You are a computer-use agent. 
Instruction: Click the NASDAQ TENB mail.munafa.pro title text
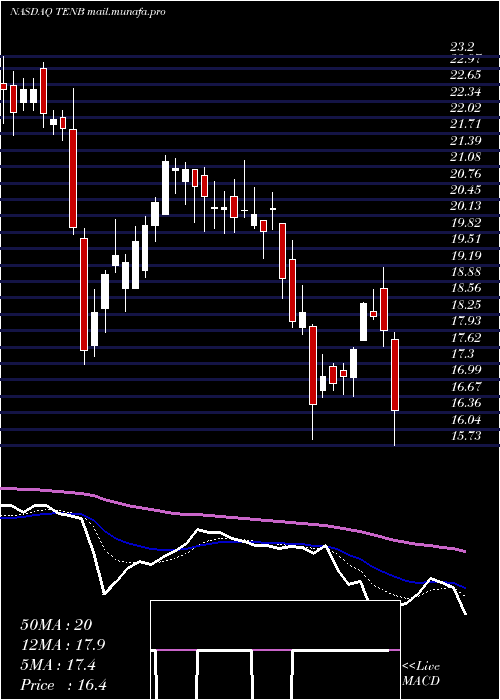88,12
